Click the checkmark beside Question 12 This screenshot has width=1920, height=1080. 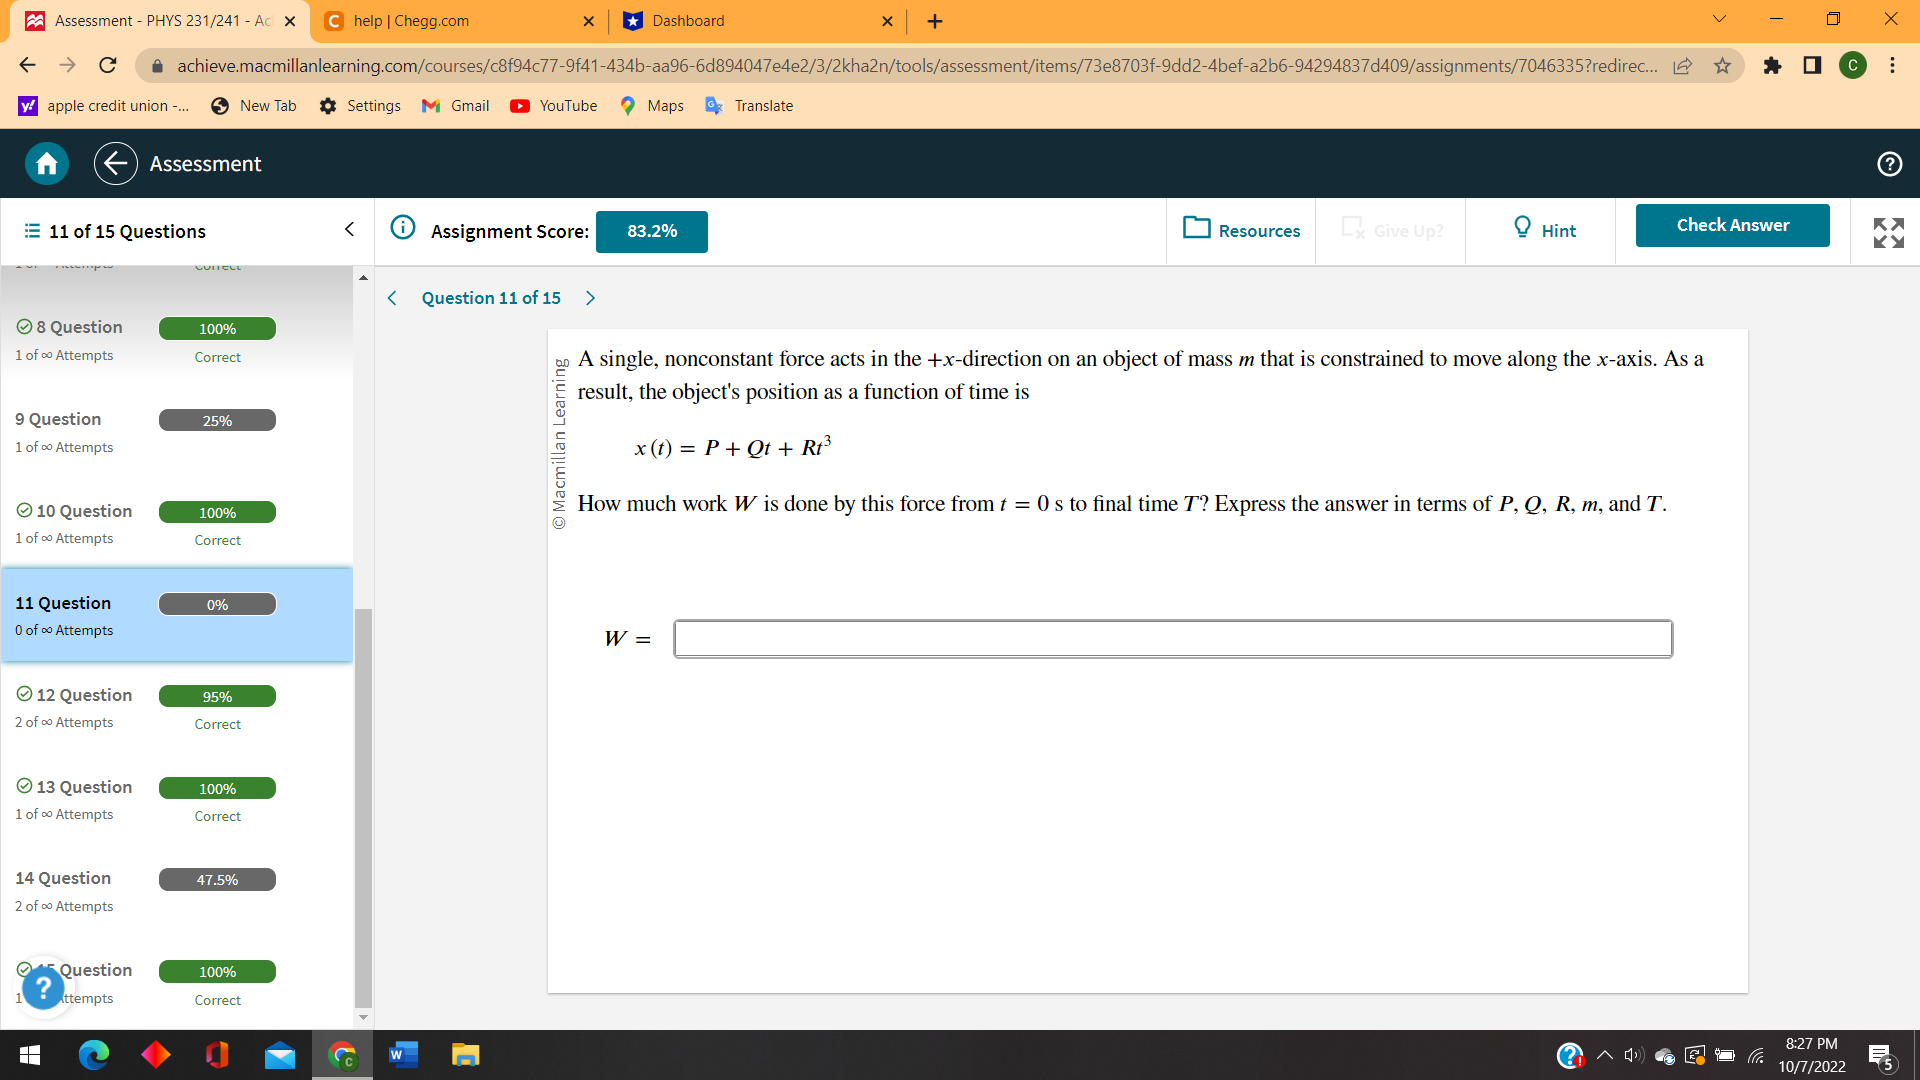[24, 694]
